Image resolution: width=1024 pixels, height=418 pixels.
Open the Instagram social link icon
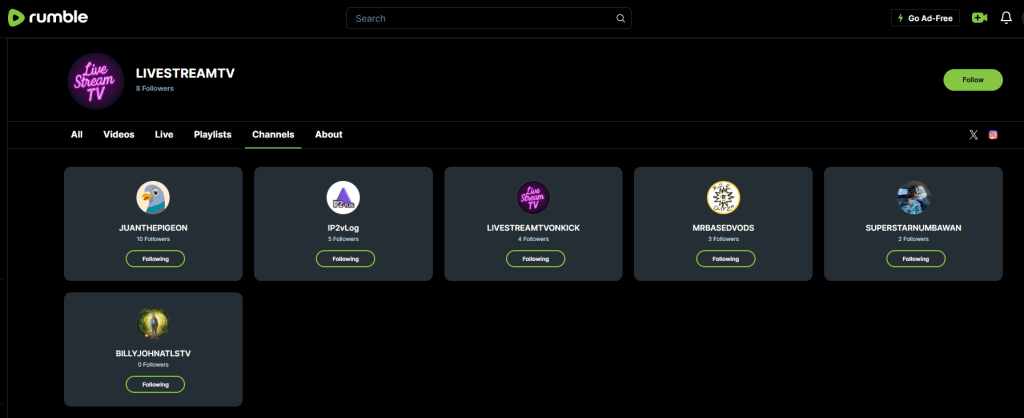(x=993, y=135)
